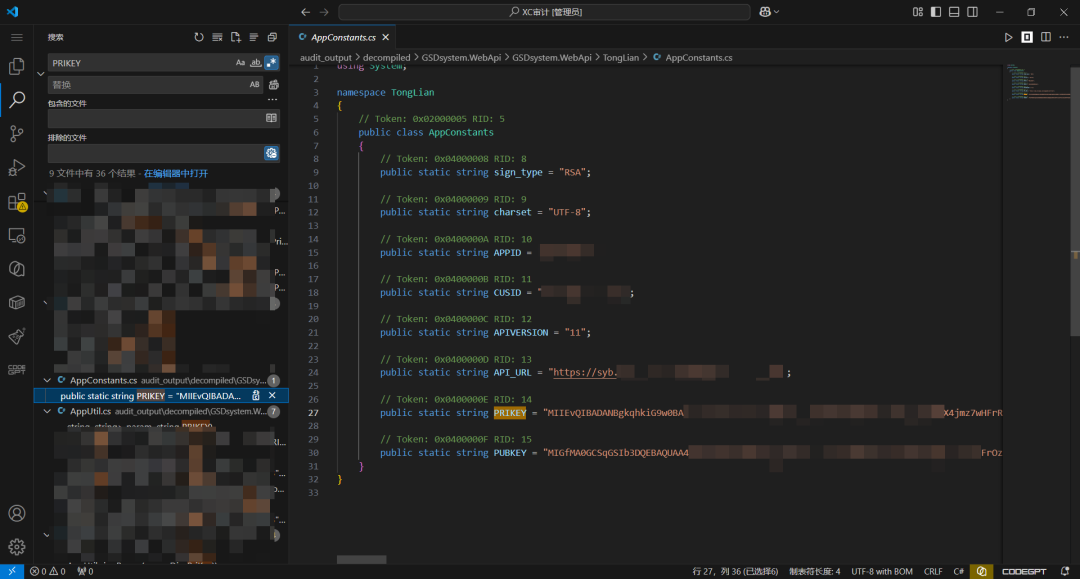
Task: Collapse the AppUtil.cs search result group
Action: pyautogui.click(x=47, y=411)
